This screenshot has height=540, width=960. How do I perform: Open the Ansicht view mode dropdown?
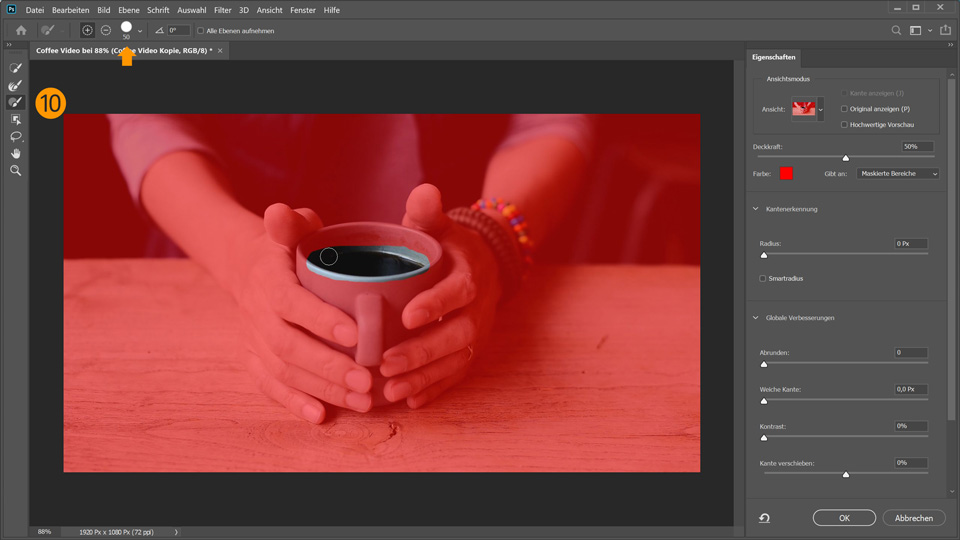pyautogui.click(x=820, y=110)
